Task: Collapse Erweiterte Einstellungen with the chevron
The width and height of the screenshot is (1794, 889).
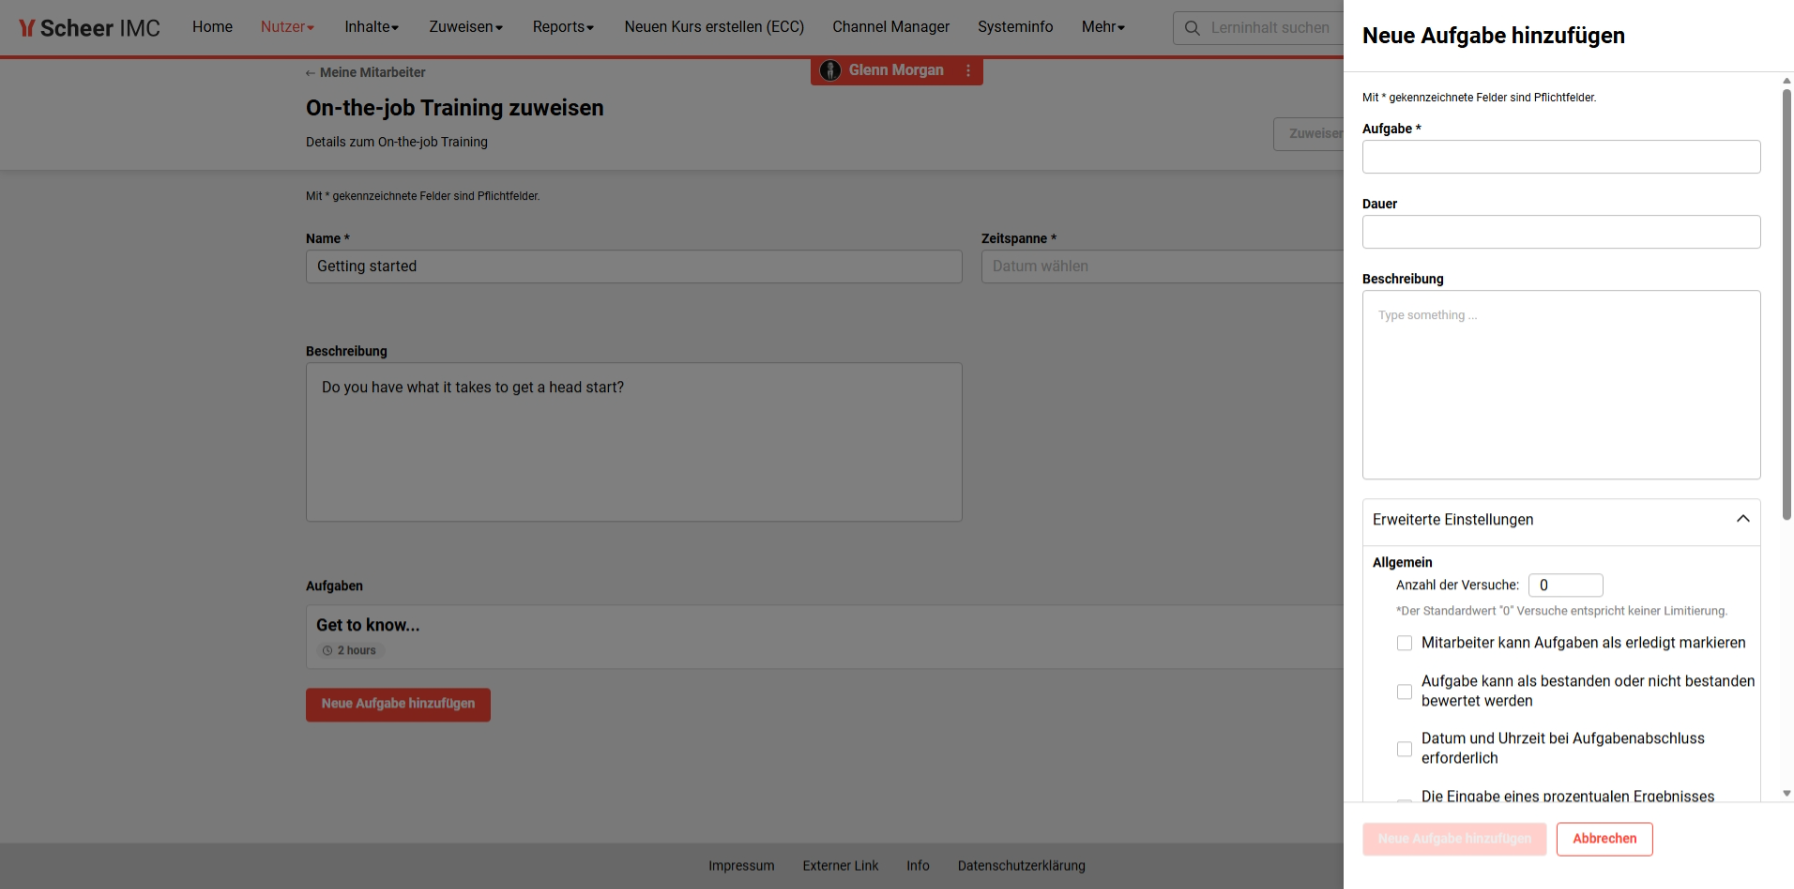Action: coord(1743,519)
